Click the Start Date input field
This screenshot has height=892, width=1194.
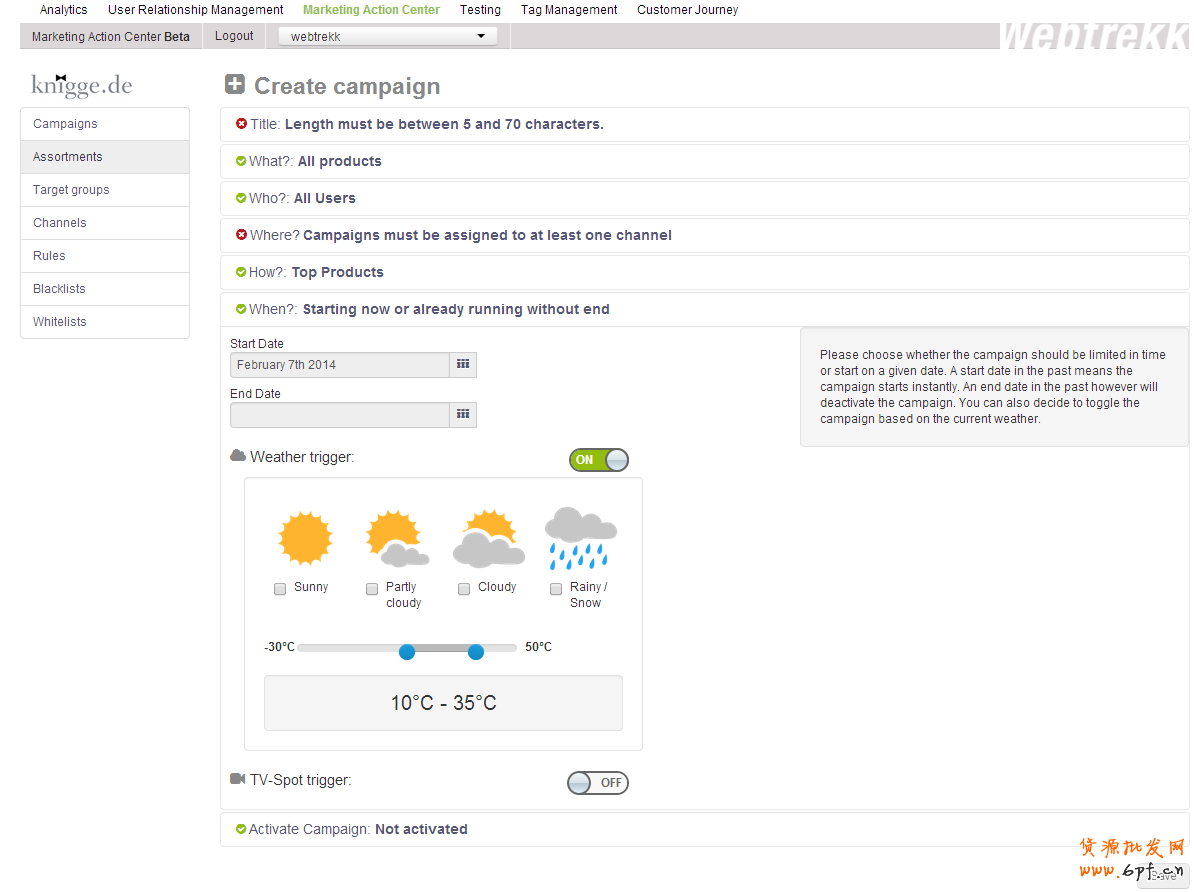tap(339, 365)
